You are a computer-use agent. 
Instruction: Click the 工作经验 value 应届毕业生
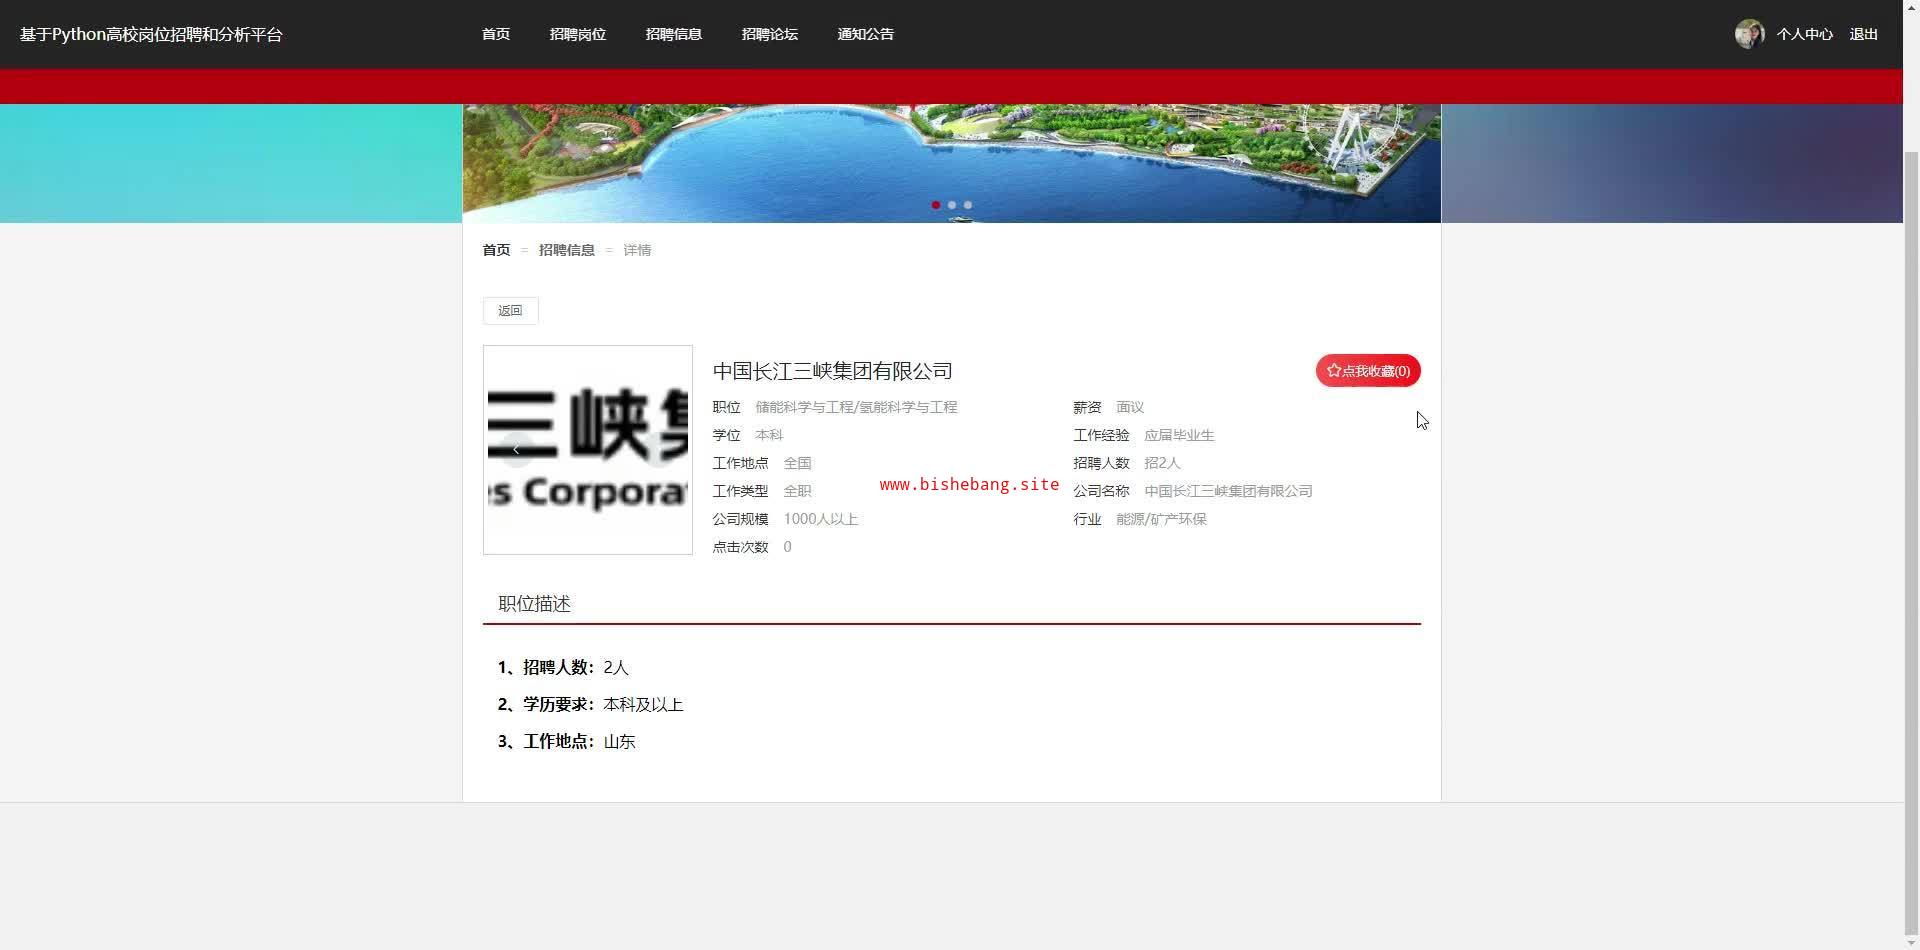pyautogui.click(x=1179, y=435)
